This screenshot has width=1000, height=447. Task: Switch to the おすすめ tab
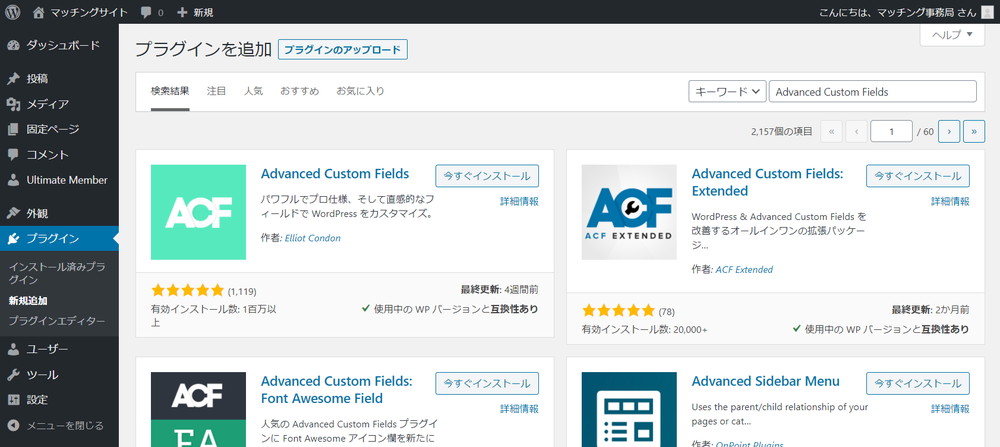pyautogui.click(x=300, y=91)
